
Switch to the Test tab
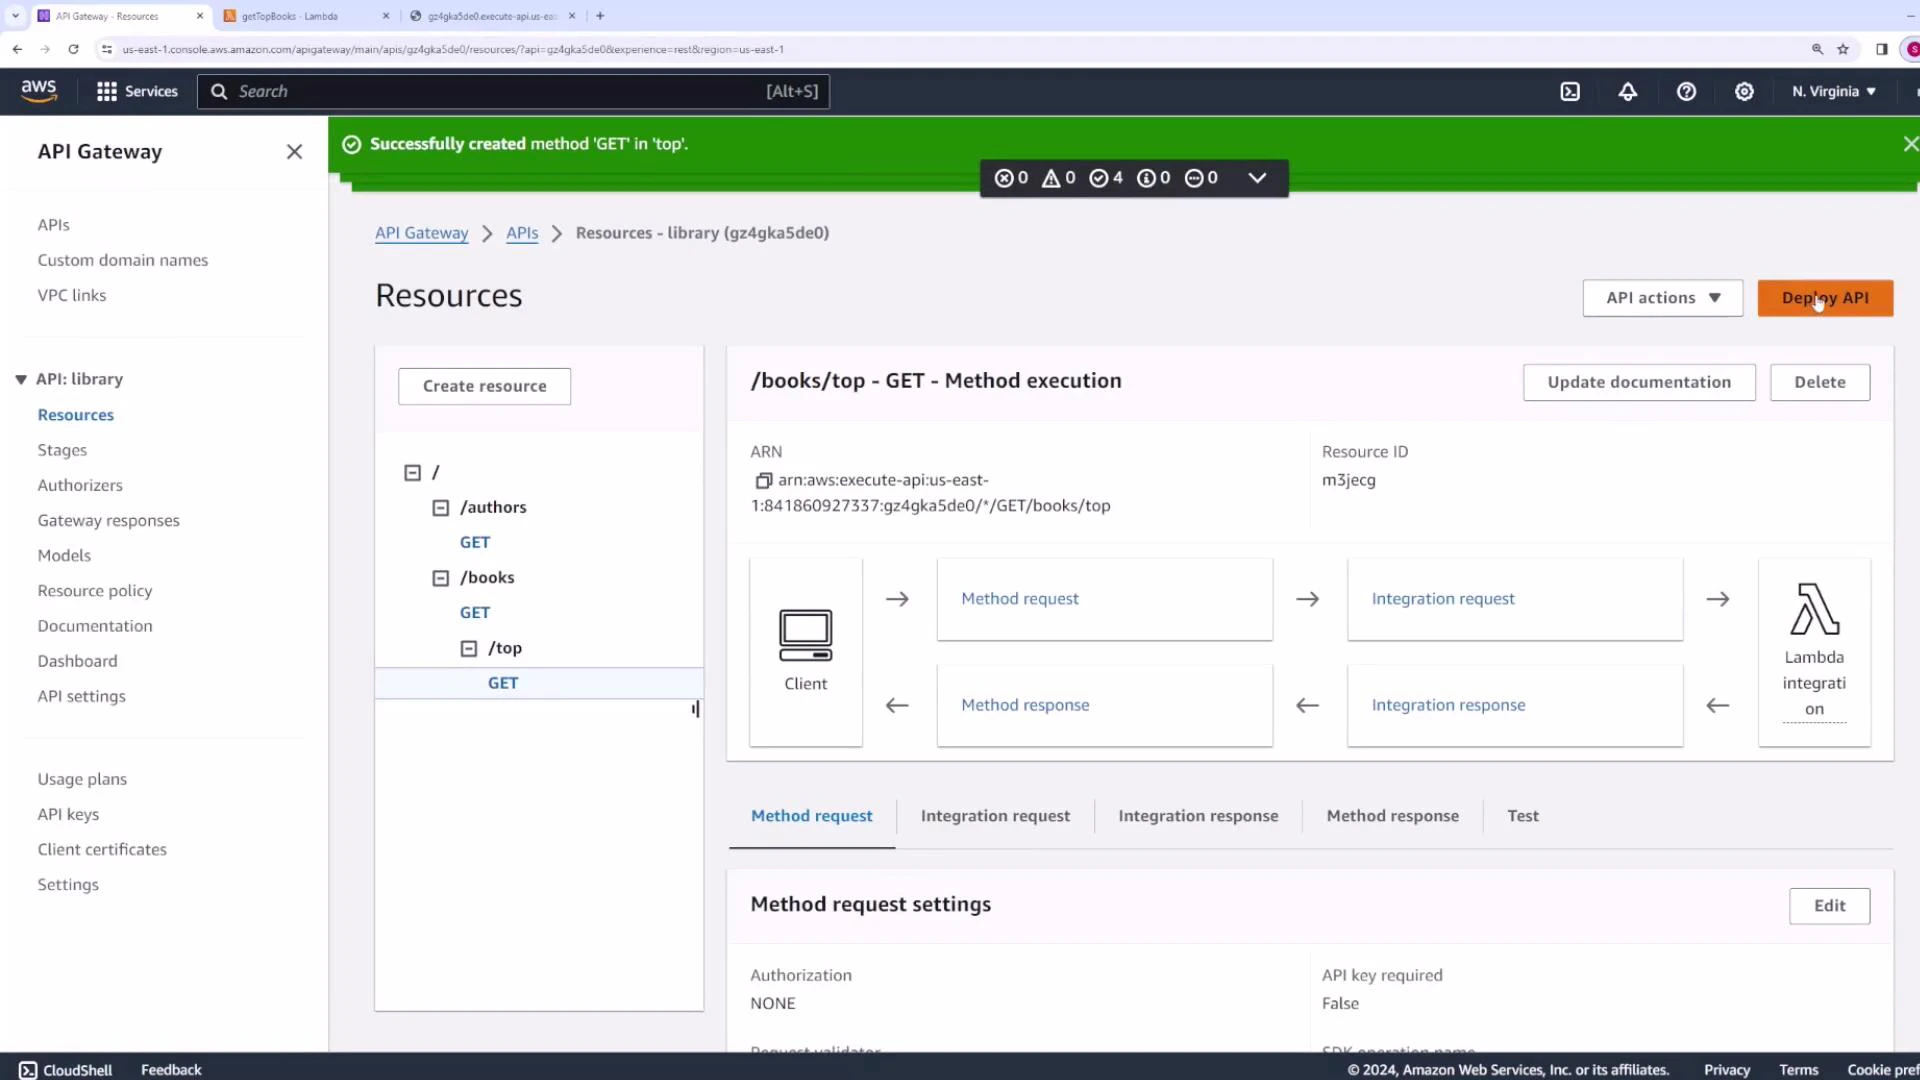click(1522, 815)
